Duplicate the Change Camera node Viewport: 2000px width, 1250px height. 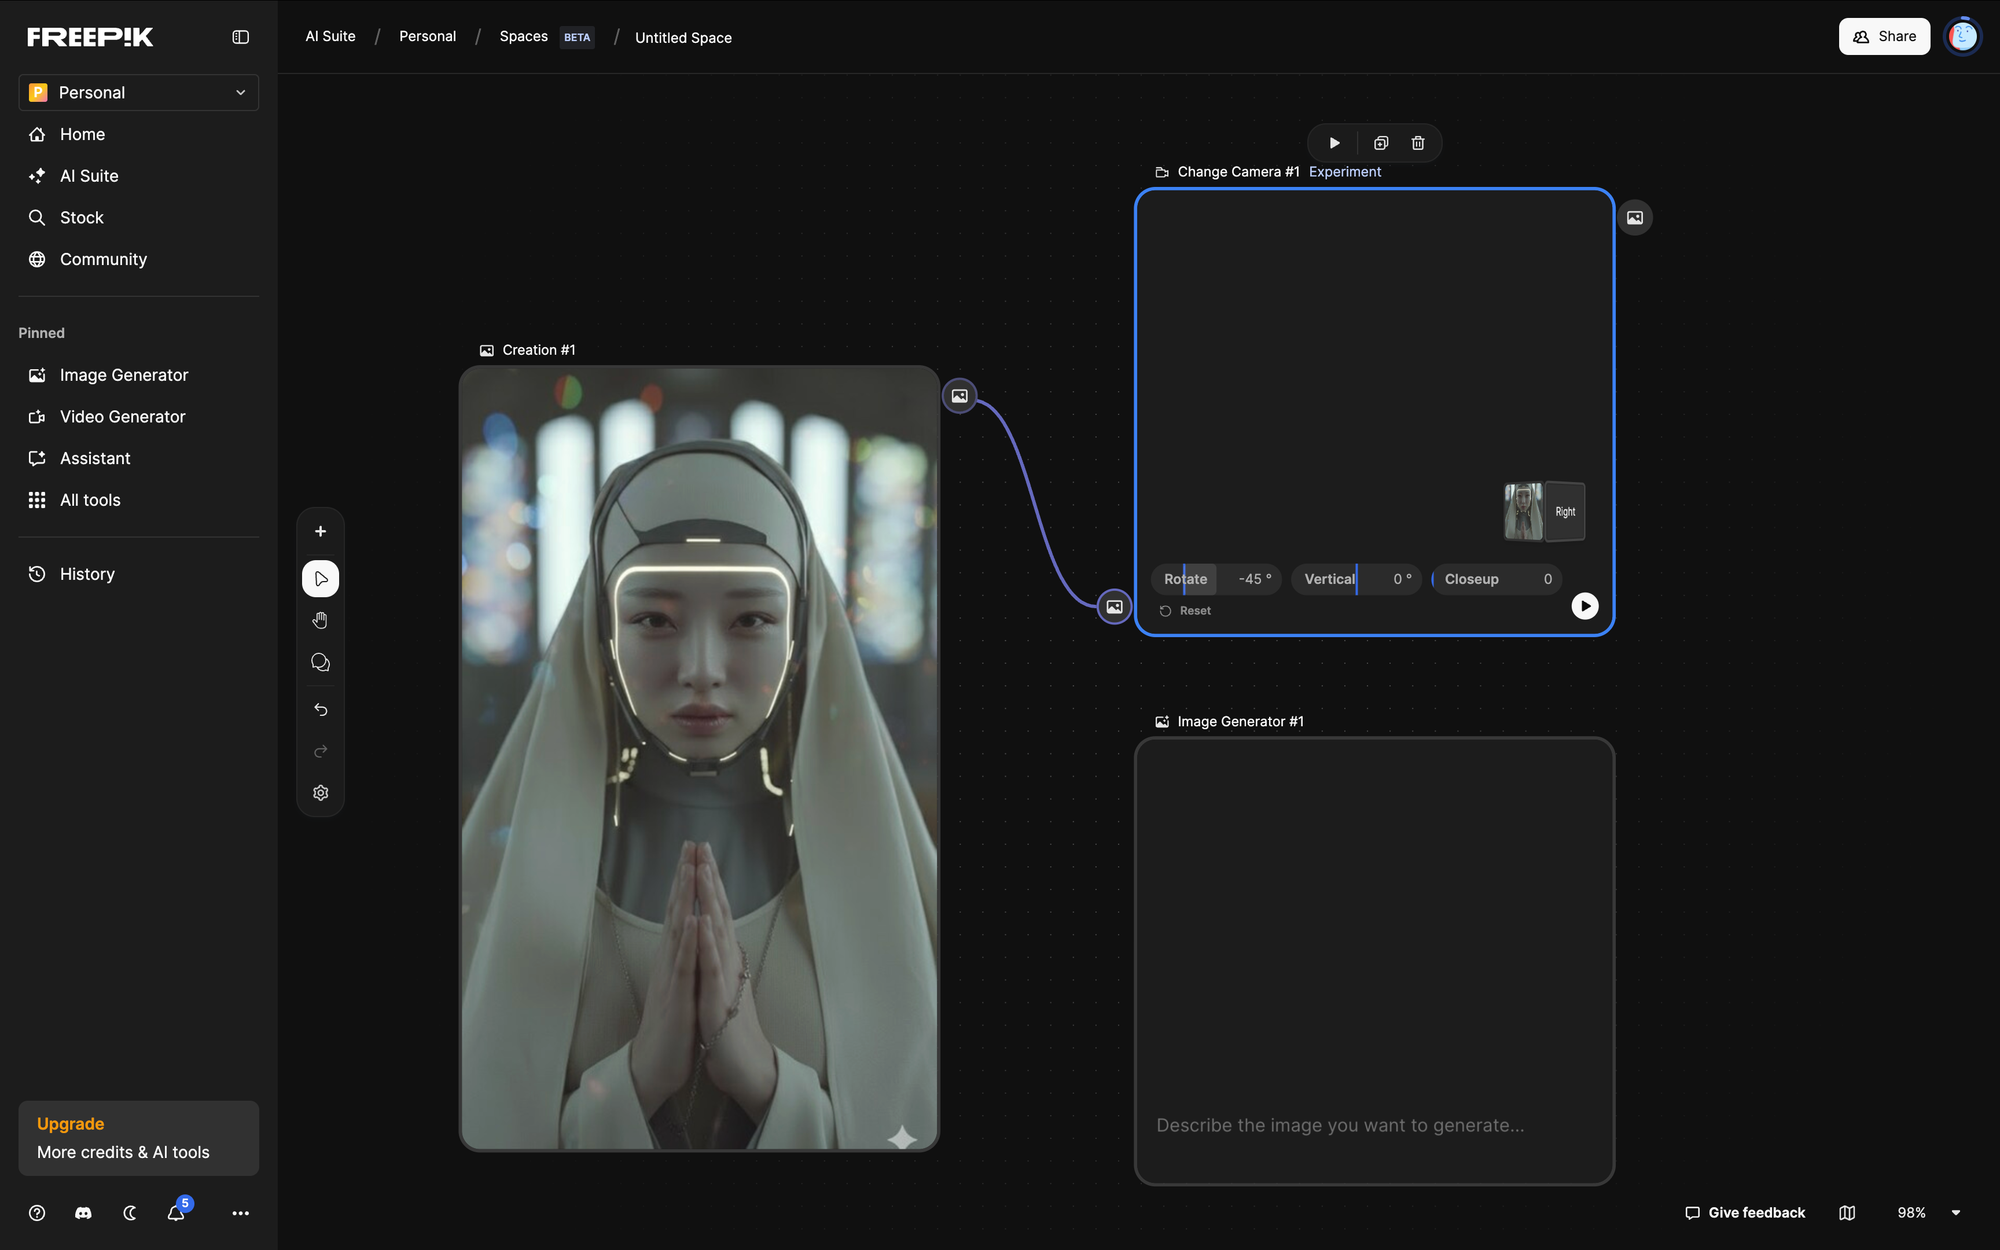click(x=1380, y=143)
